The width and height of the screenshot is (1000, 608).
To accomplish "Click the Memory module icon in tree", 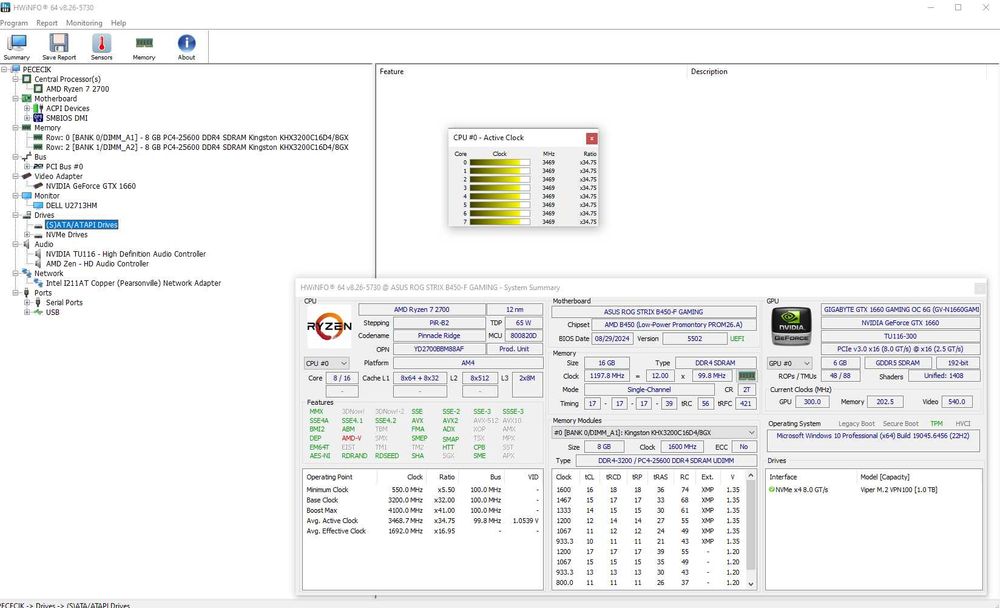I will (27, 128).
